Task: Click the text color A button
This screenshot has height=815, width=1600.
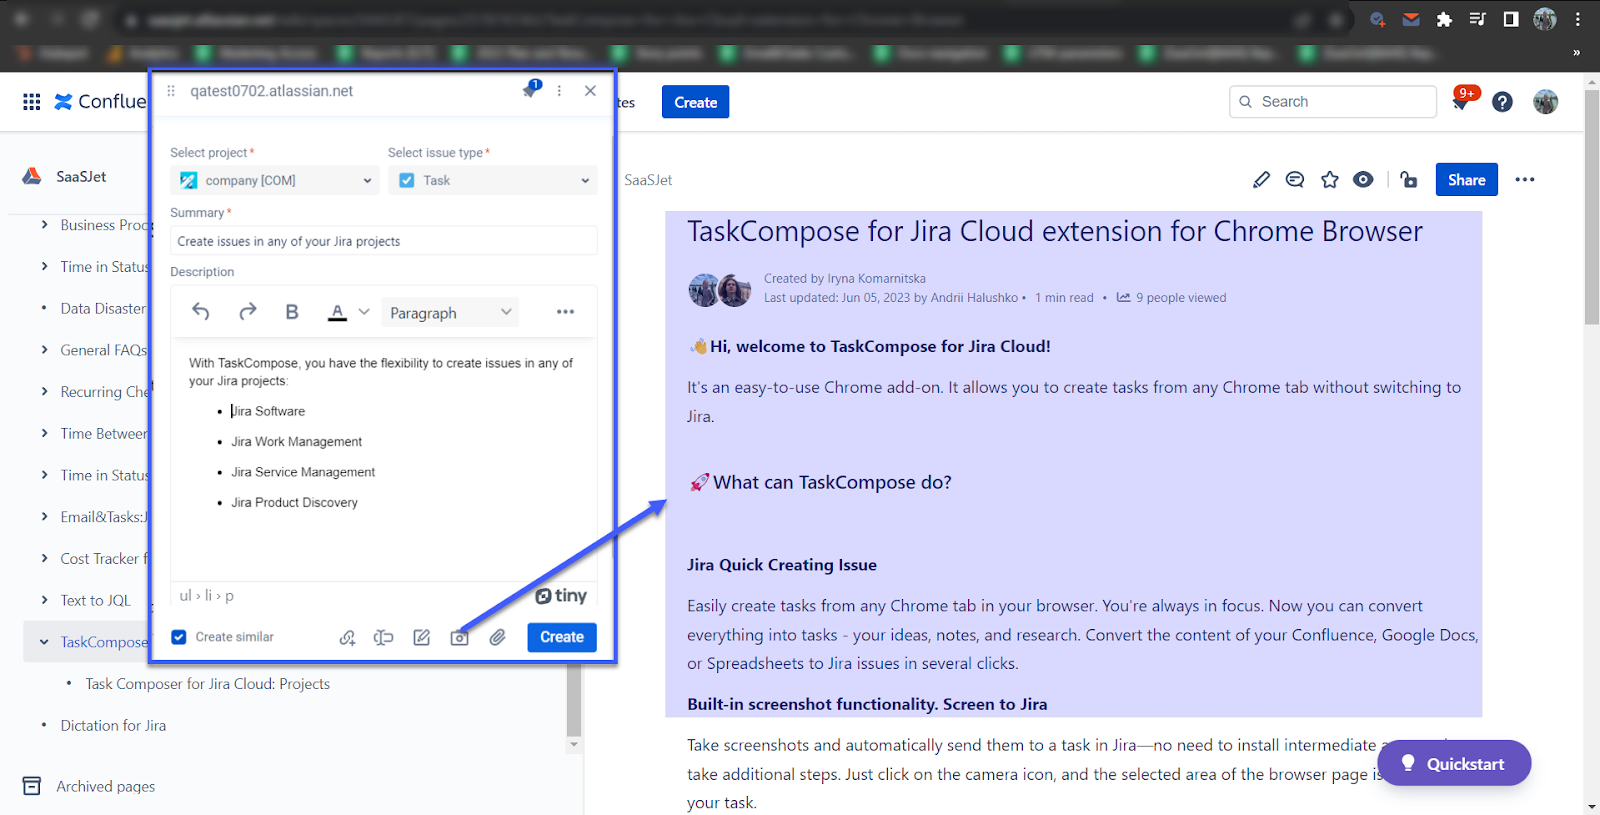Action: coord(338,312)
